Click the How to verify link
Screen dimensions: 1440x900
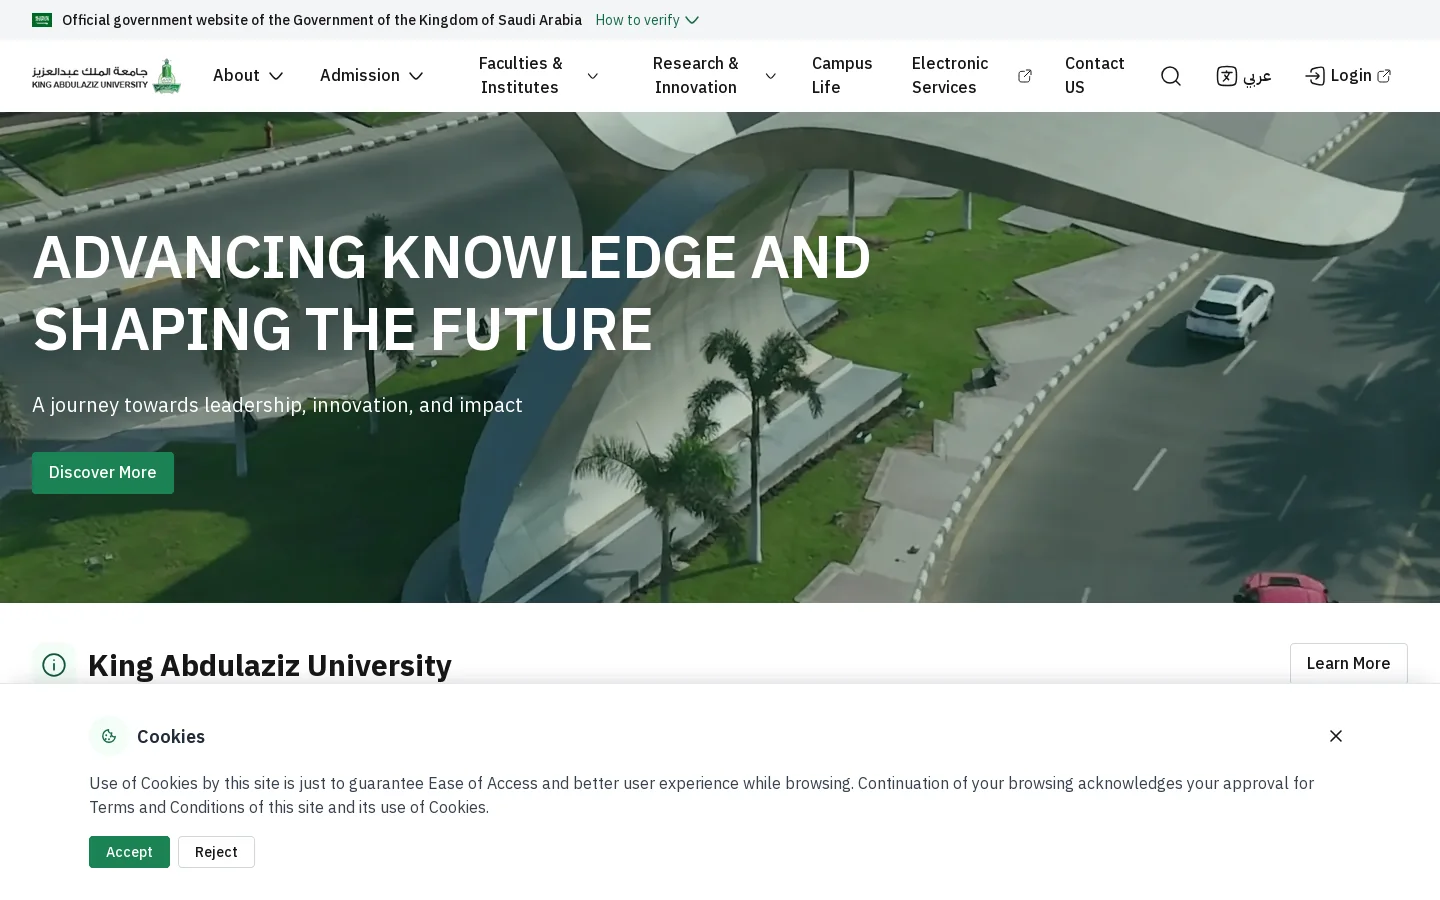tap(637, 20)
